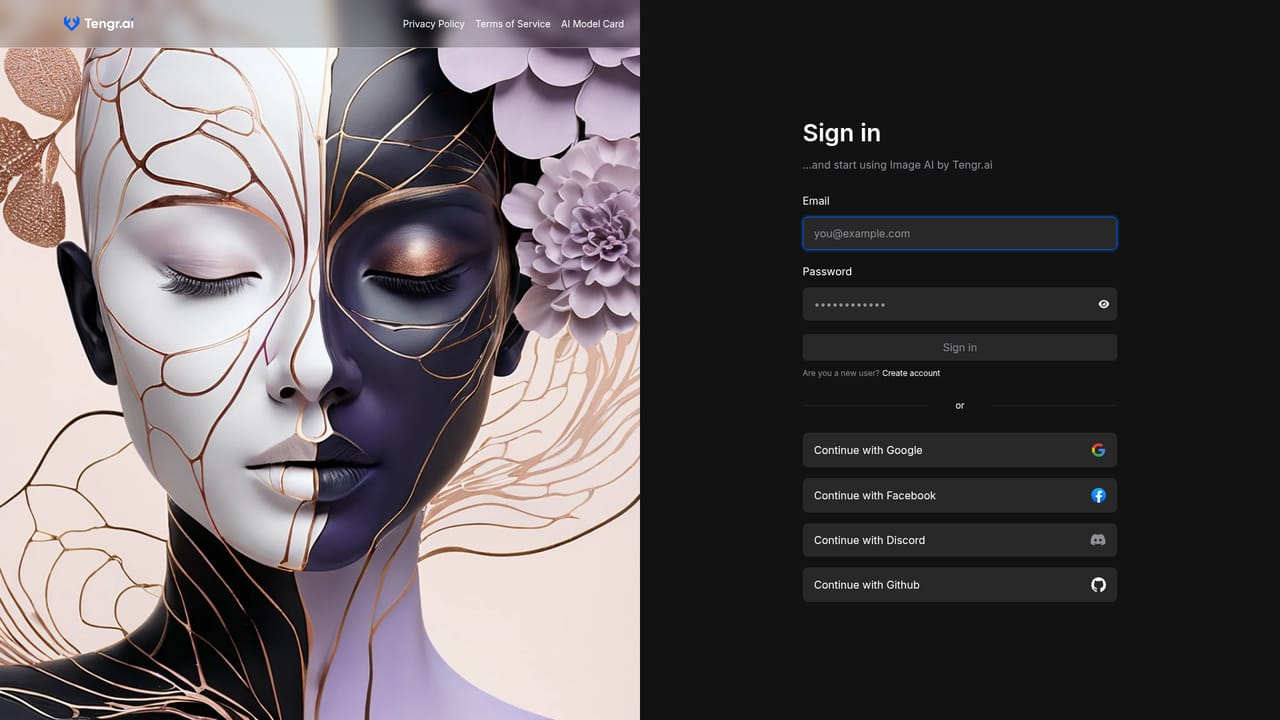Image resolution: width=1280 pixels, height=720 pixels.
Task: Click the "or" separator text
Action: [960, 405]
